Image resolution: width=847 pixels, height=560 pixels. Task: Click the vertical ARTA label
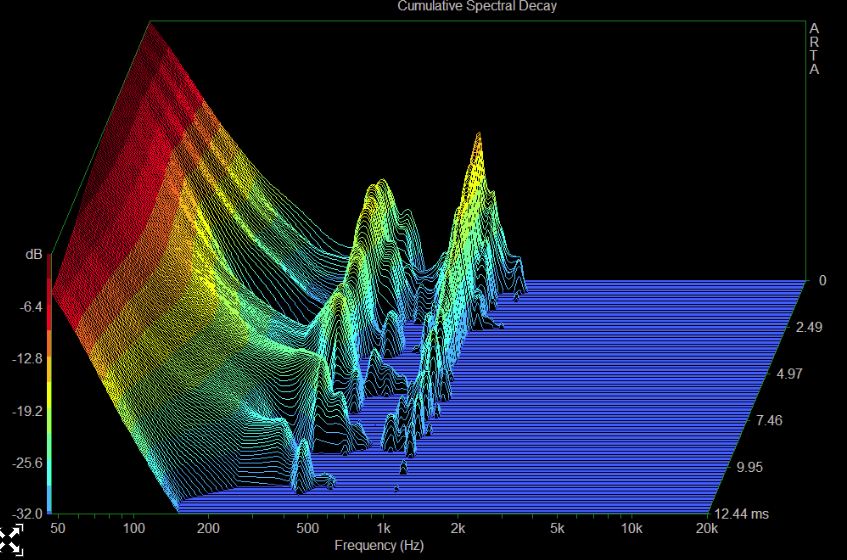[x=814, y=49]
